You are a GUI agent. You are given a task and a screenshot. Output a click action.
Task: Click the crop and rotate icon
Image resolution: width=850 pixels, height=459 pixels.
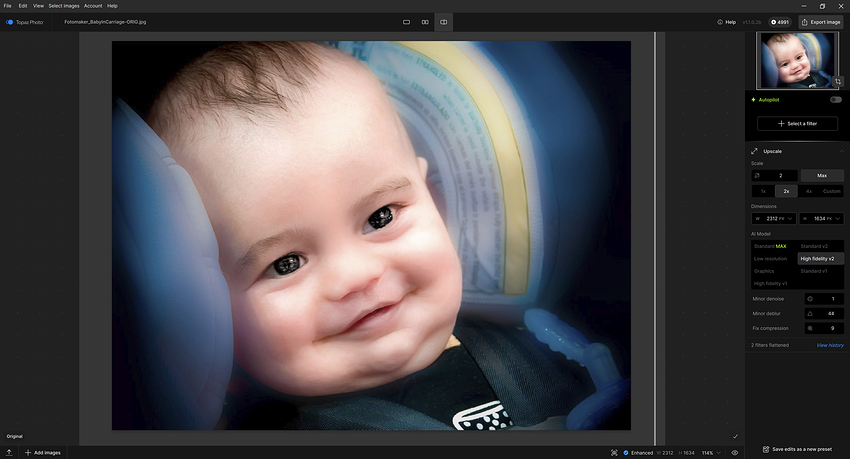pyautogui.click(x=837, y=82)
